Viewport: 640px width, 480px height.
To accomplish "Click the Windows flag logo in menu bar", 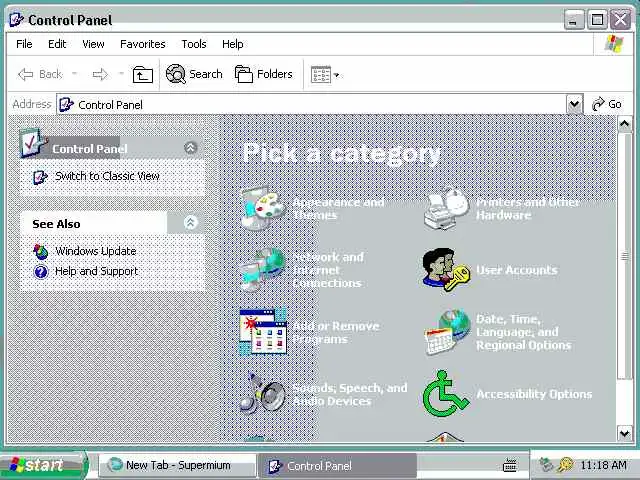I will pyautogui.click(x=614, y=44).
